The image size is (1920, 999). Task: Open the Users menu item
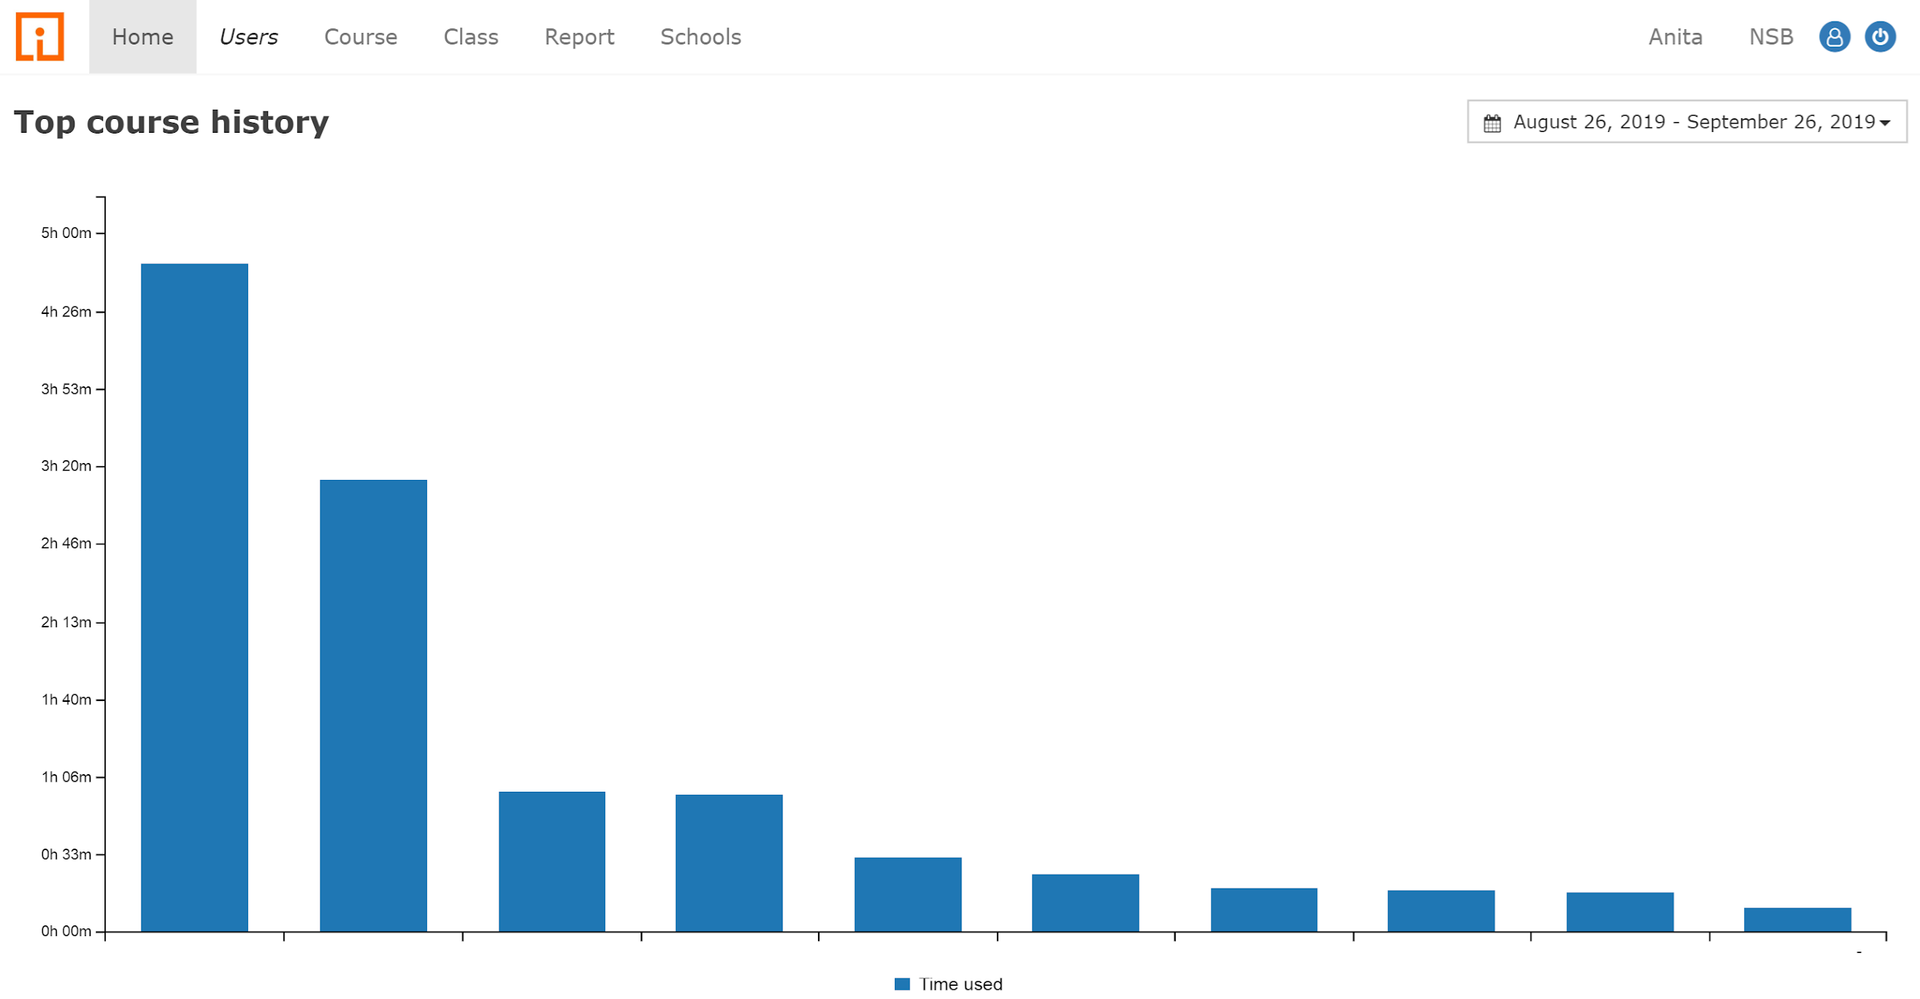[248, 37]
